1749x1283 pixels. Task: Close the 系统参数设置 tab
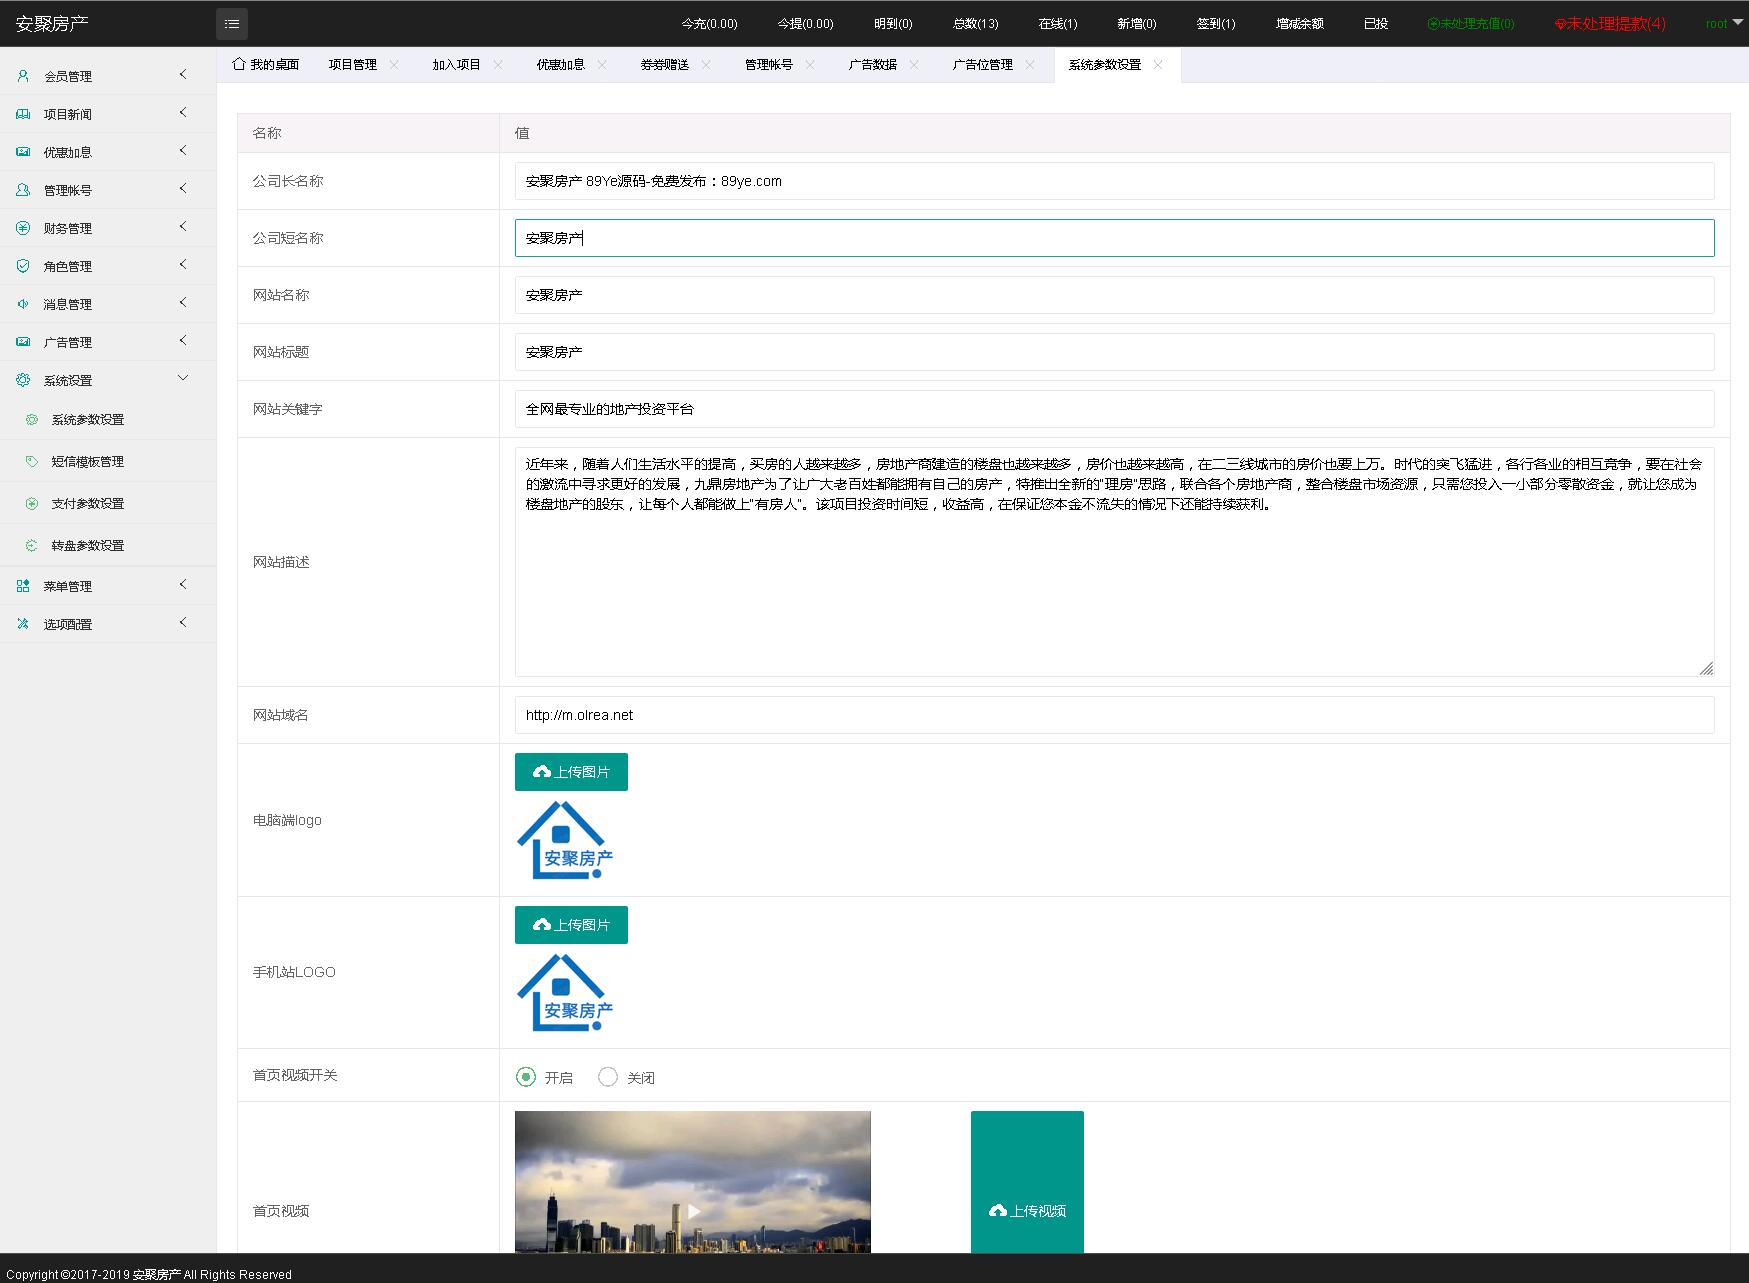[1158, 64]
